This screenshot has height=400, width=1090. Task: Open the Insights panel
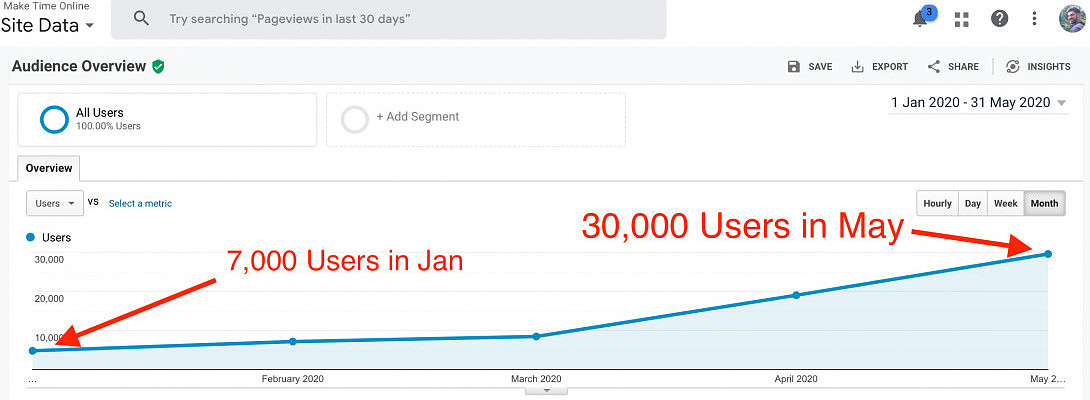pos(1038,67)
